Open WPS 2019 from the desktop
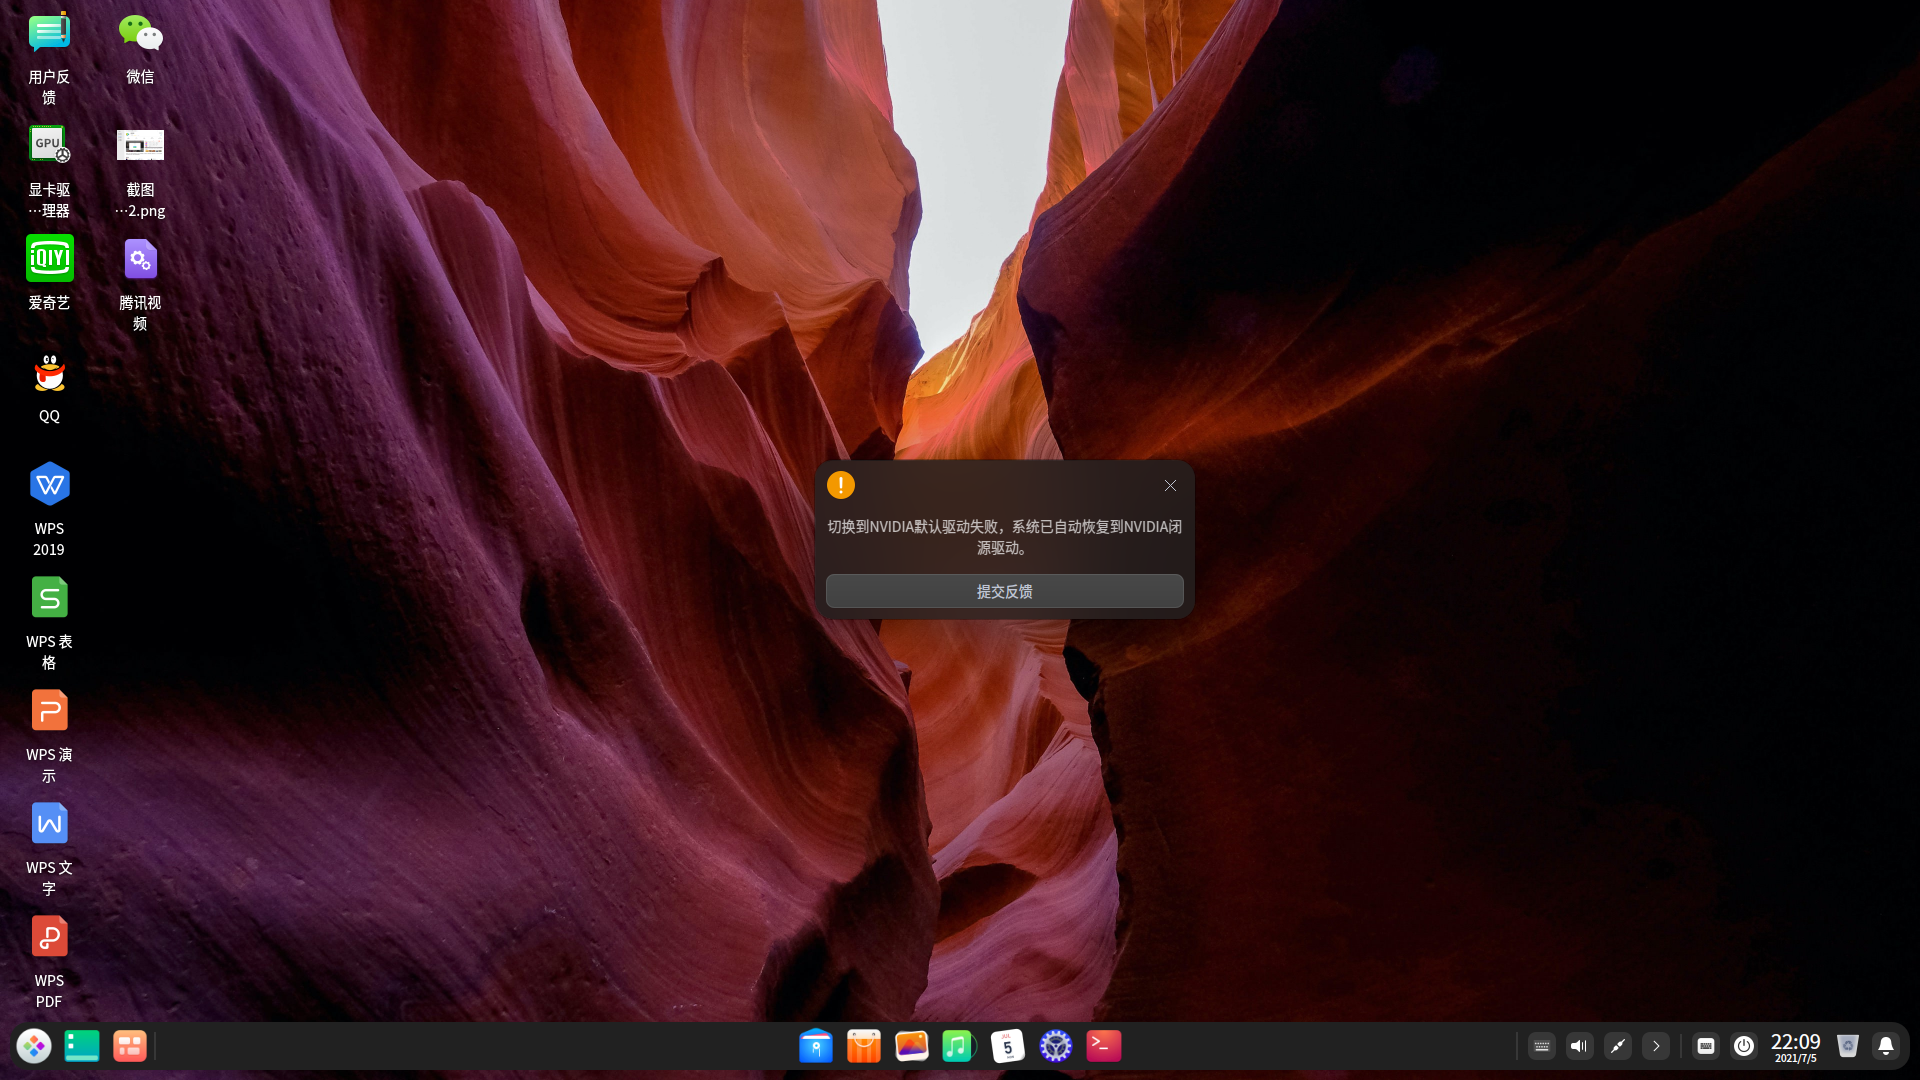1920x1080 pixels. tap(49, 486)
